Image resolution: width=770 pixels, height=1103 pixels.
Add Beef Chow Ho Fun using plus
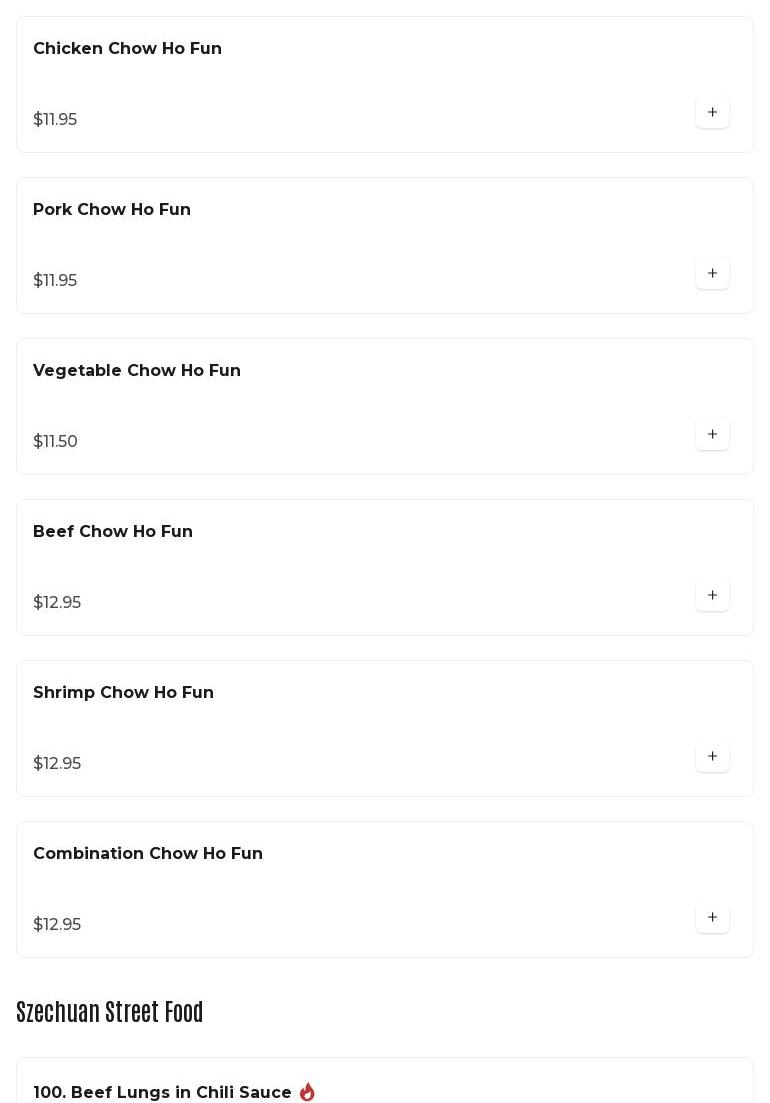(x=712, y=596)
